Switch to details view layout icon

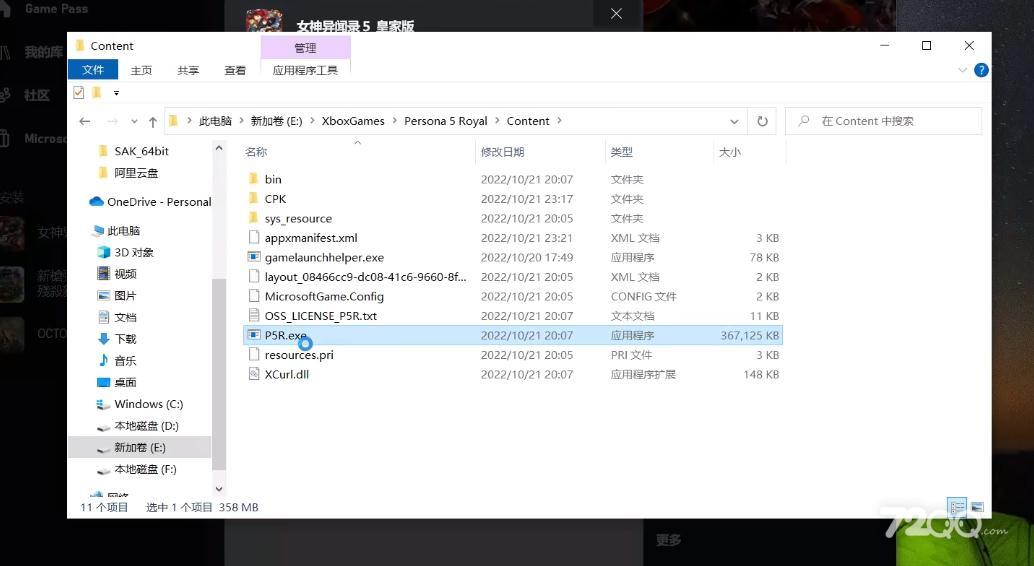(x=957, y=507)
